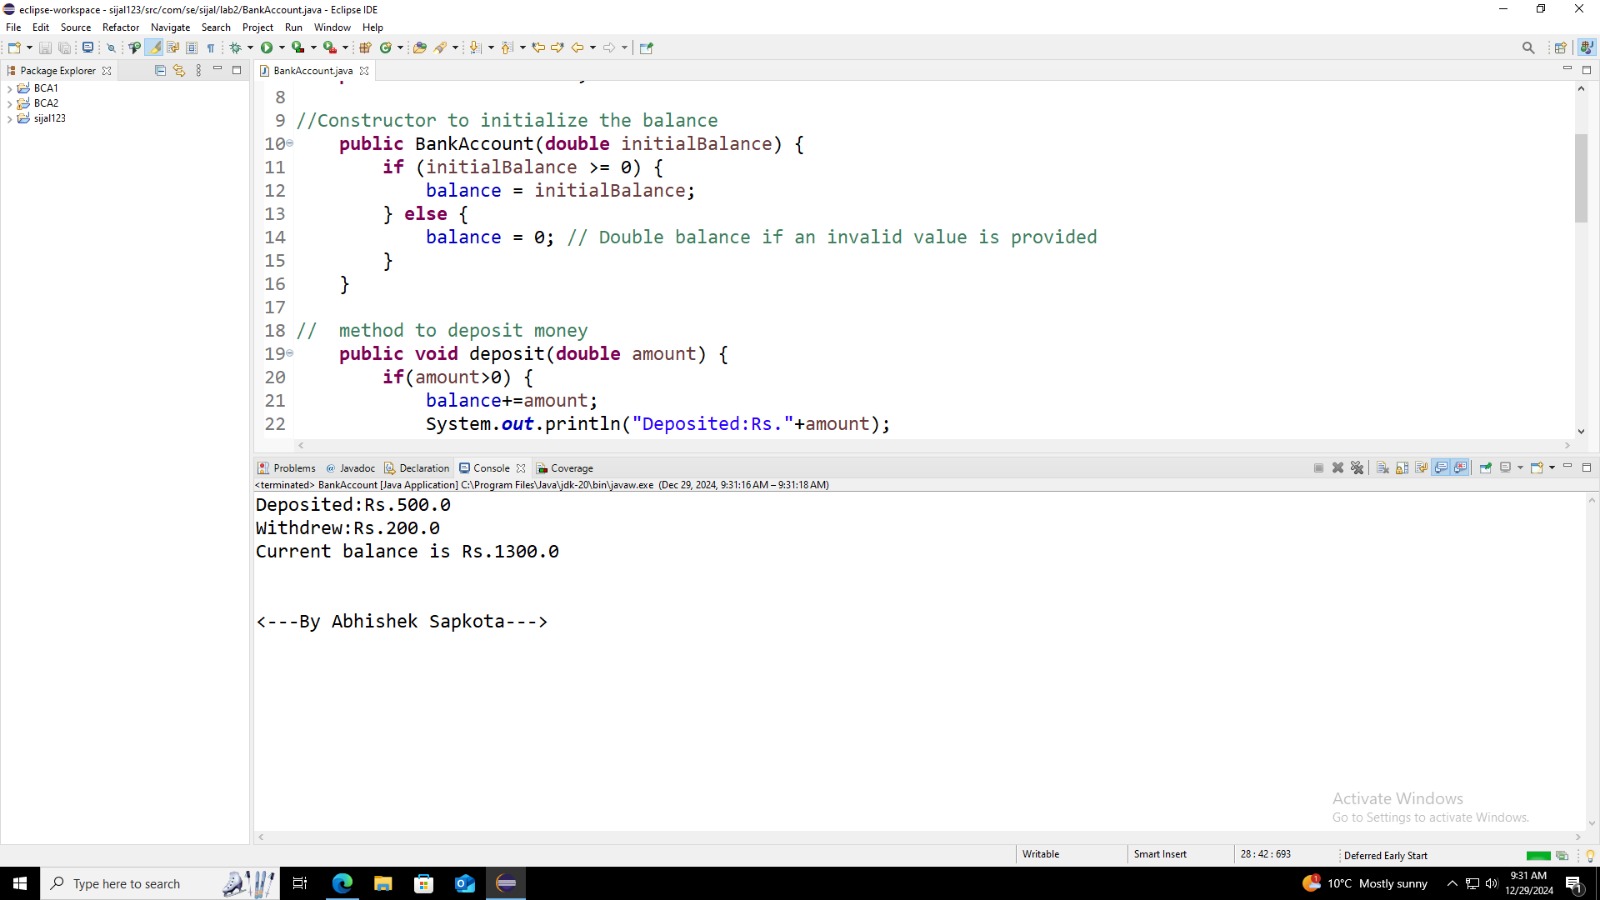Viewport: 1600px width, 900px height.
Task: Open the Run button dropdown arrow
Action: pos(282,47)
